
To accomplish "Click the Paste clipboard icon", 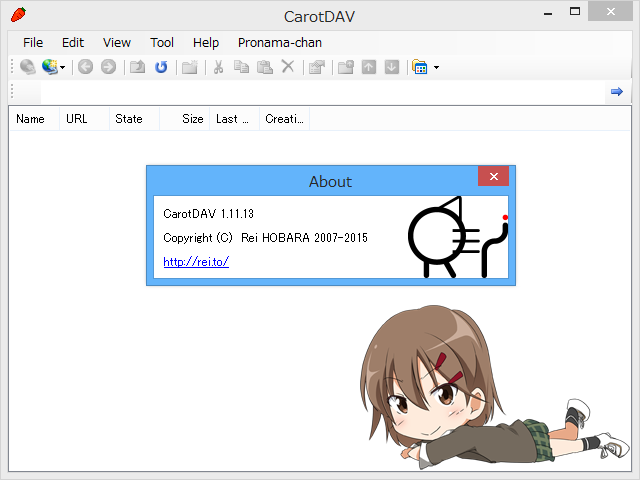I will pos(264,67).
